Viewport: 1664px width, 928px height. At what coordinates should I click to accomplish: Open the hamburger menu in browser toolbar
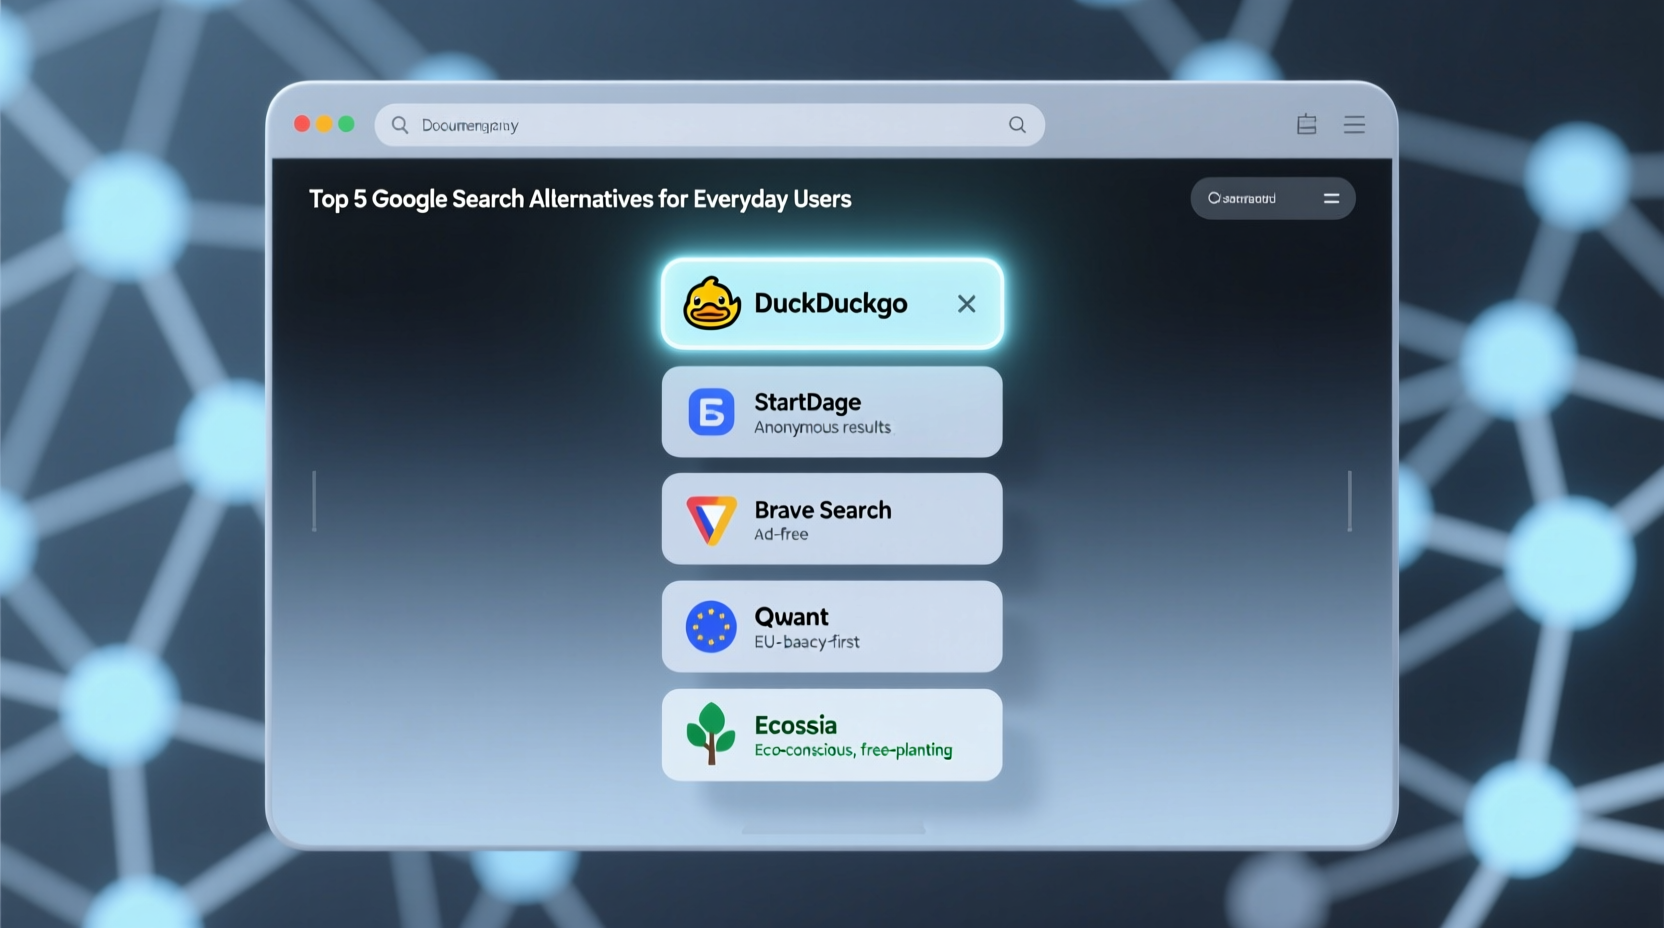tap(1354, 124)
